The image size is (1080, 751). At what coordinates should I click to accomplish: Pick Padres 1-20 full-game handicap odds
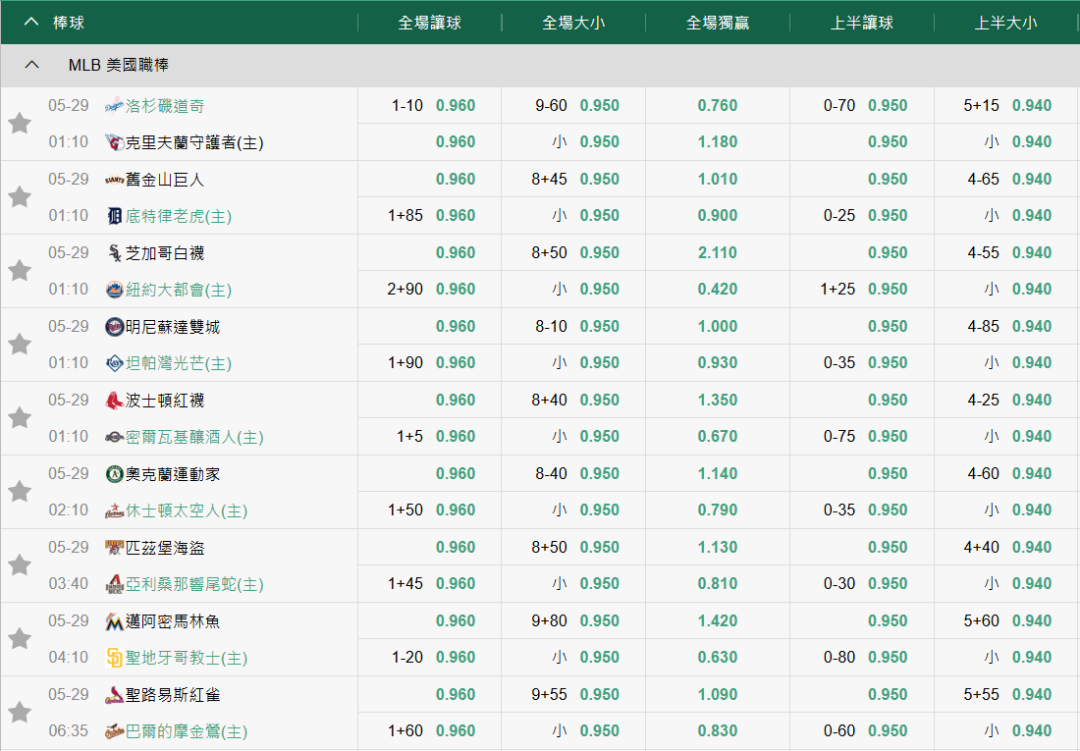coord(455,657)
